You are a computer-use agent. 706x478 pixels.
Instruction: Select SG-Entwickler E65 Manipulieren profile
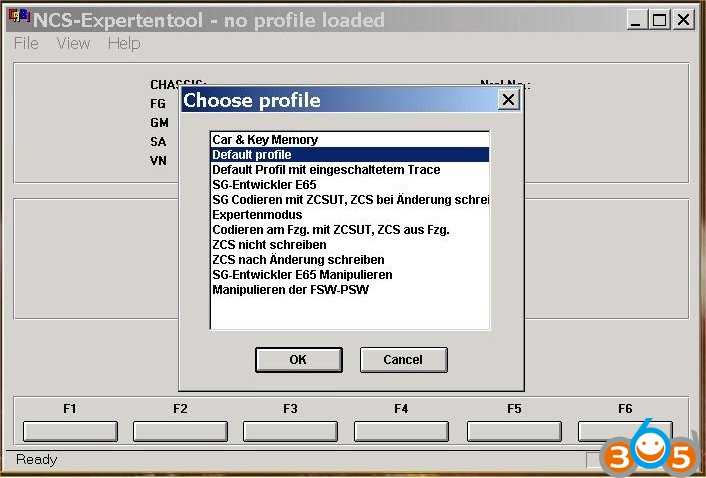pyautogui.click(x=302, y=275)
